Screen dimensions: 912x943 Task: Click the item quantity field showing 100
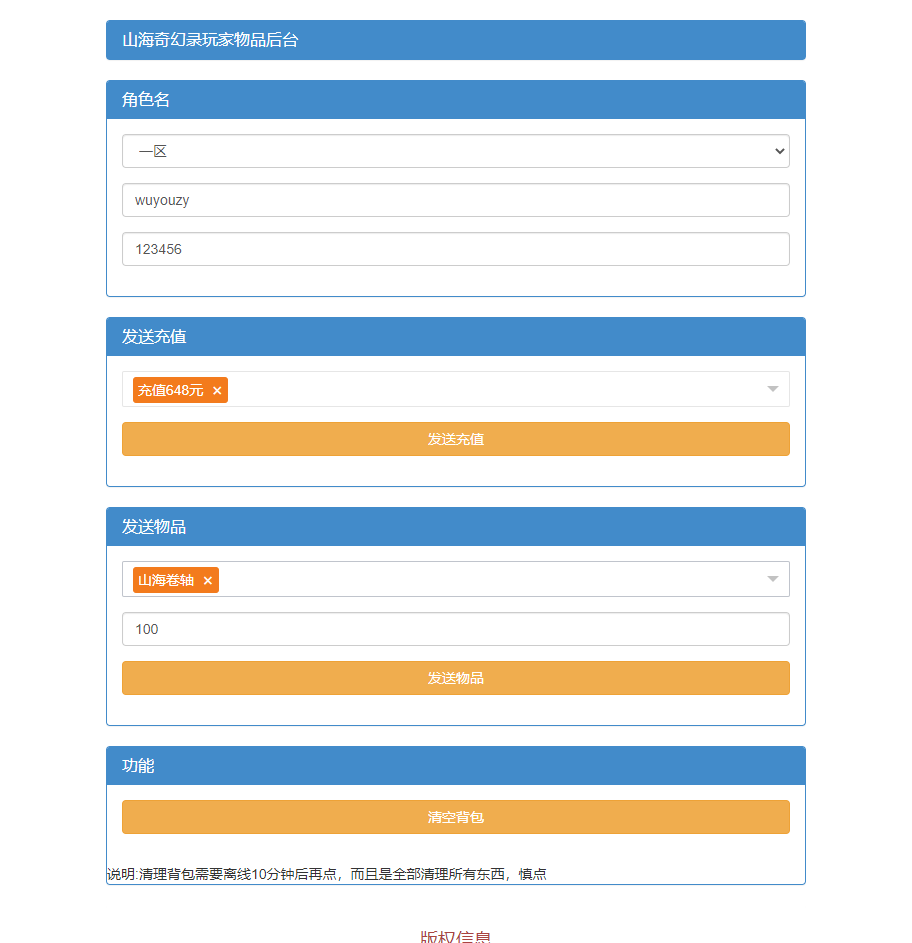pos(455,629)
